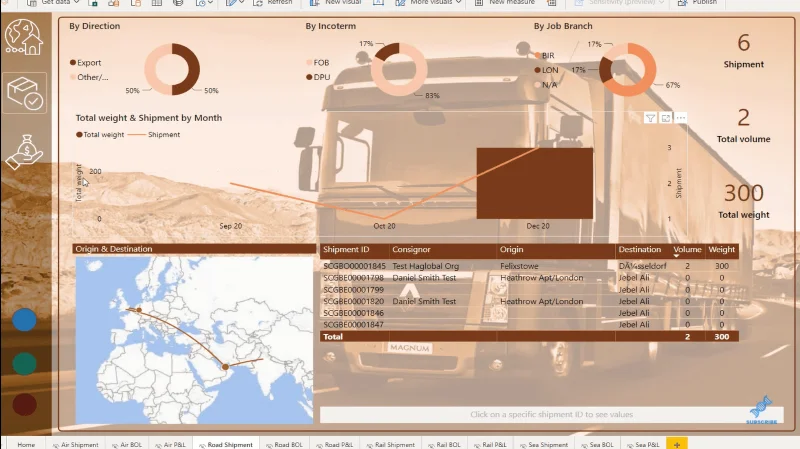Click the Publish button
The width and height of the screenshot is (800, 449).
pos(697,3)
